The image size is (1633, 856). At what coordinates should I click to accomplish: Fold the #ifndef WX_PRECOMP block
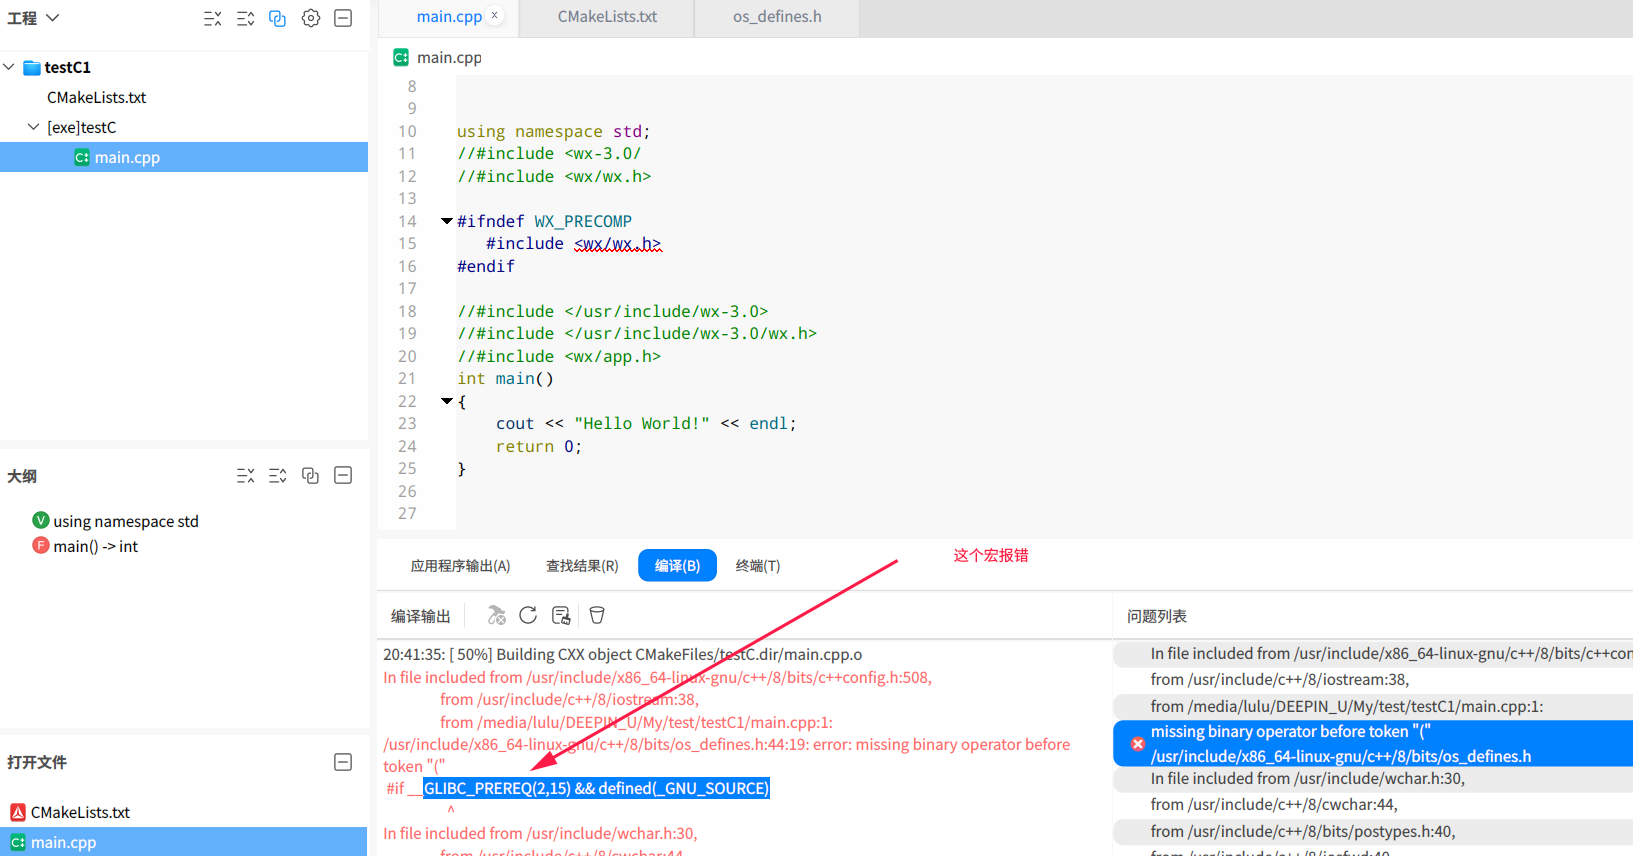pos(446,221)
